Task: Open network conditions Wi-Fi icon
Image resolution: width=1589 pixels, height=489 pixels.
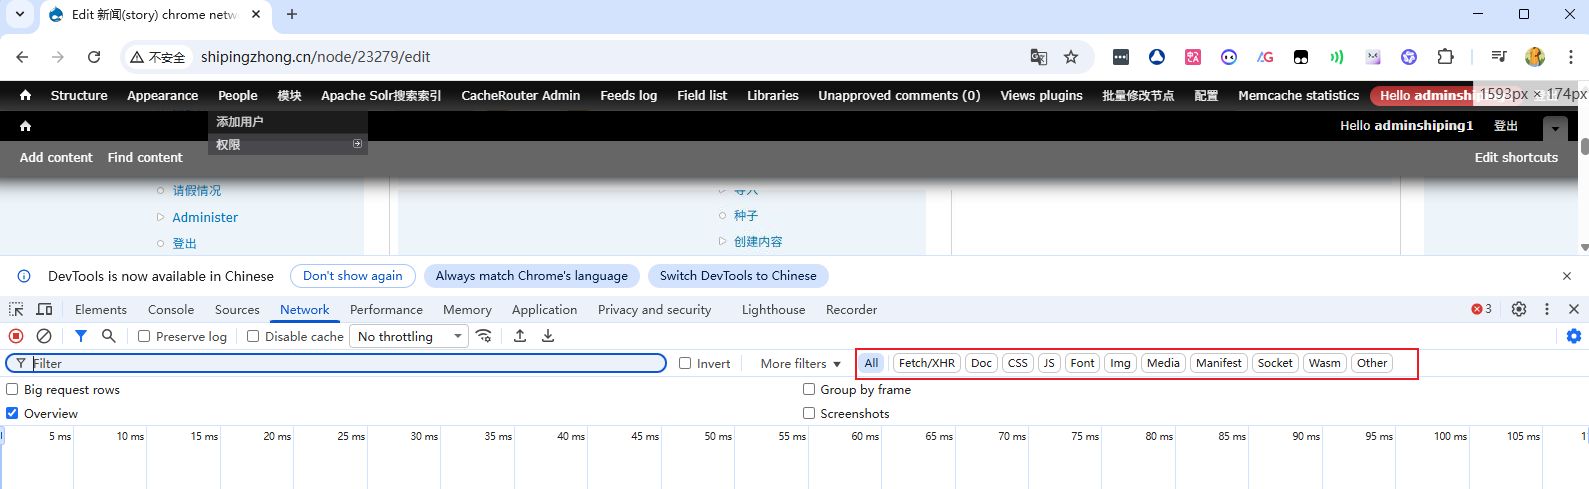Action: (484, 336)
